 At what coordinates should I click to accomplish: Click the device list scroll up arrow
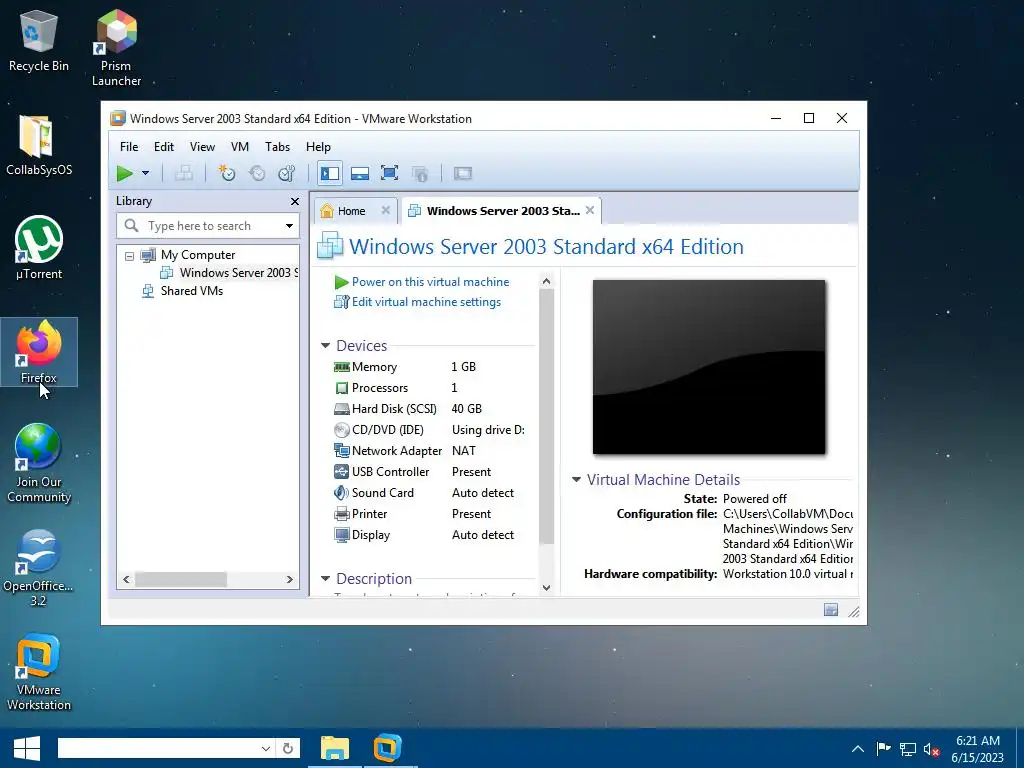pyautogui.click(x=547, y=281)
